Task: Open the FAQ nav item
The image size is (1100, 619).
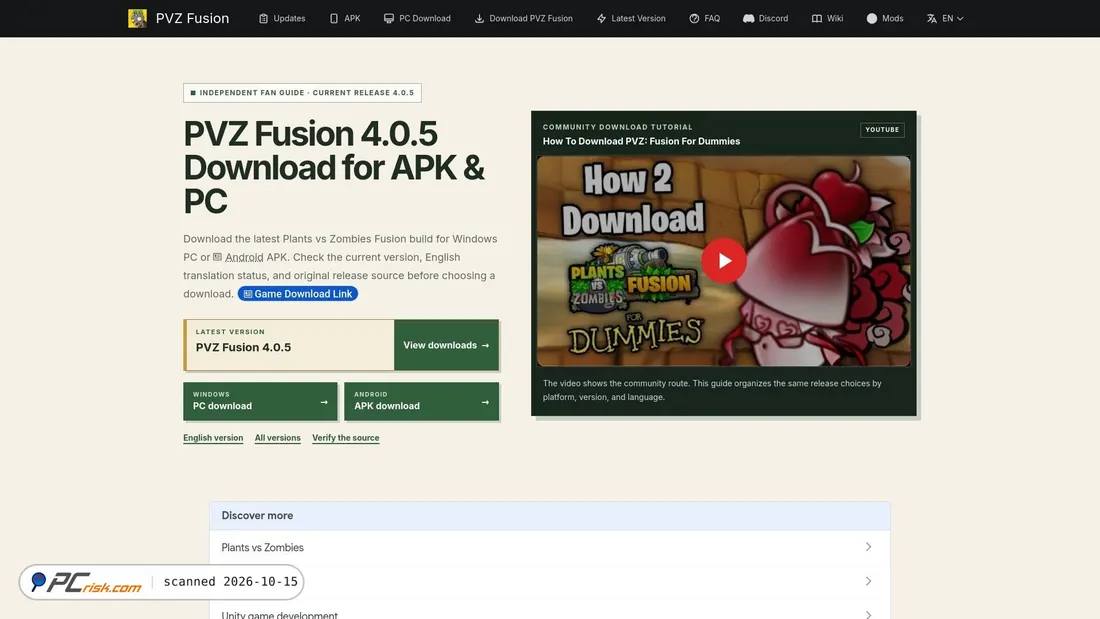Action: coord(704,18)
